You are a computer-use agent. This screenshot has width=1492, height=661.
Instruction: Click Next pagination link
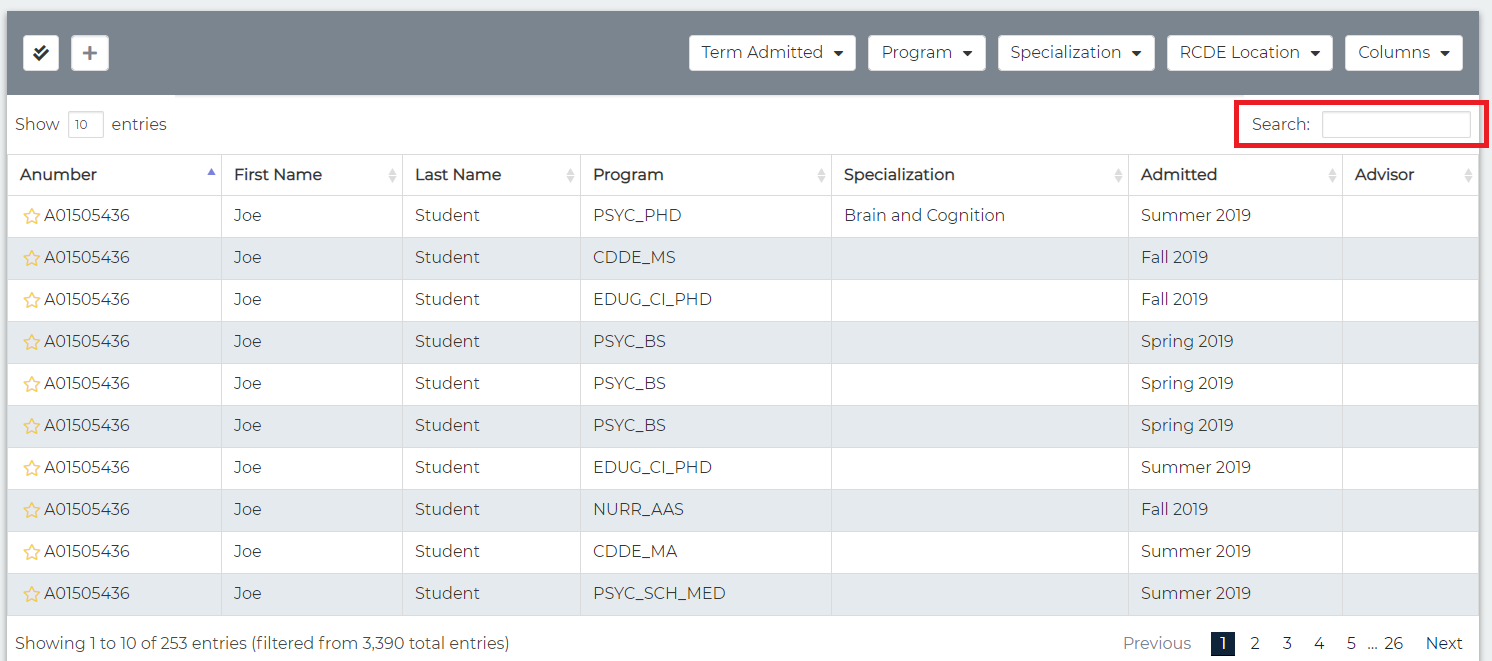pos(1444,643)
